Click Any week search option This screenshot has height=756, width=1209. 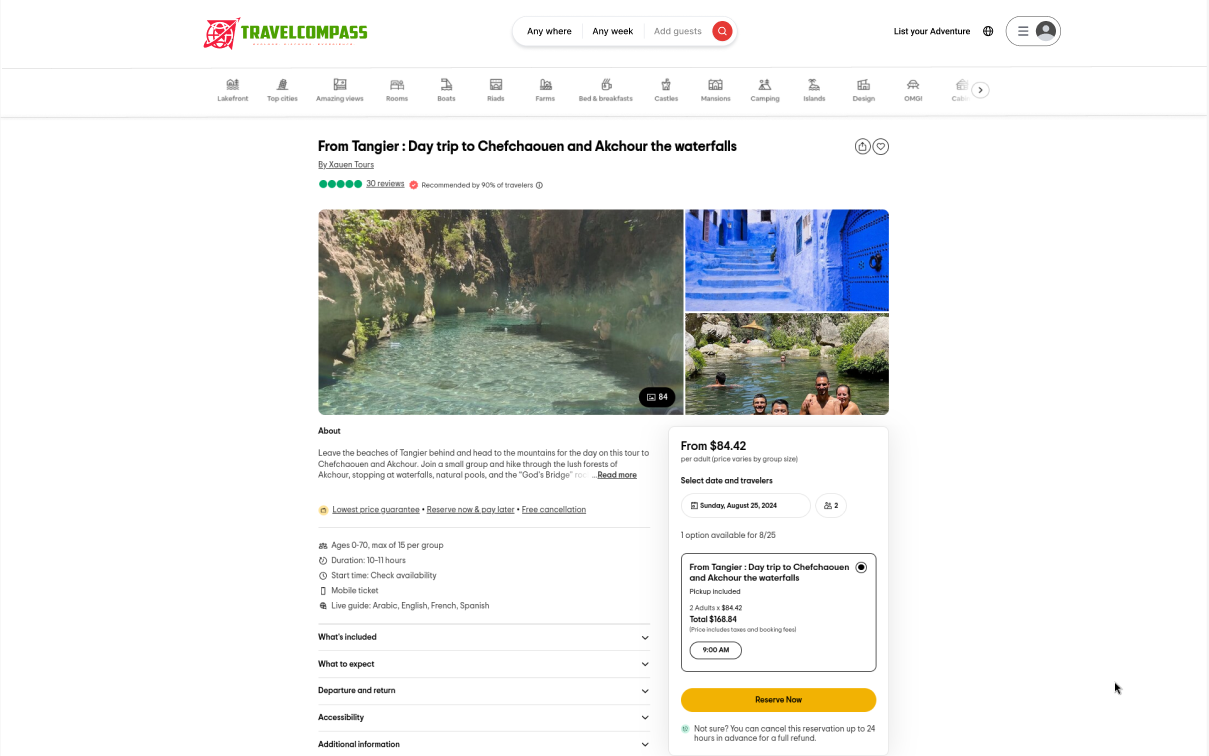[x=612, y=31]
